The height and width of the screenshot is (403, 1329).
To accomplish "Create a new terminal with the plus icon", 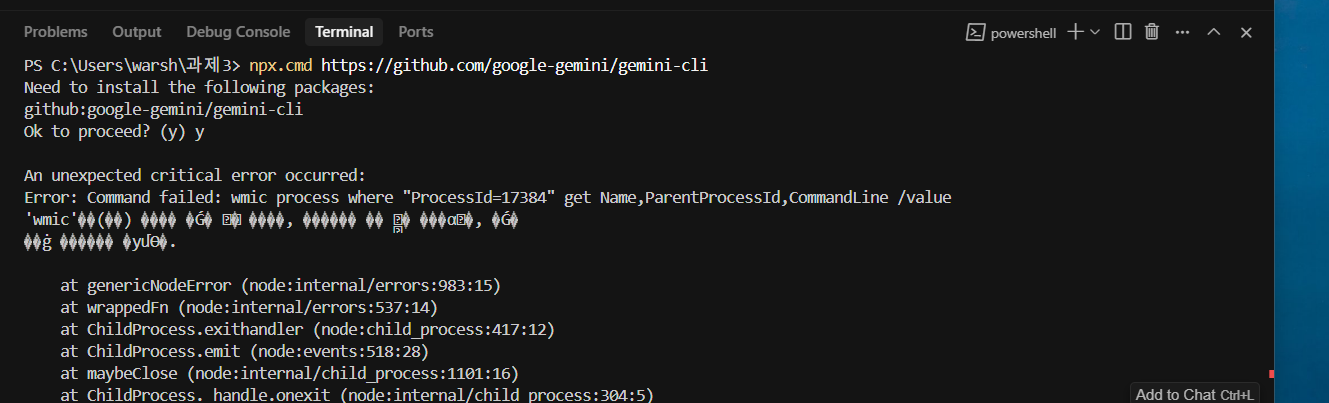I will (x=1075, y=32).
